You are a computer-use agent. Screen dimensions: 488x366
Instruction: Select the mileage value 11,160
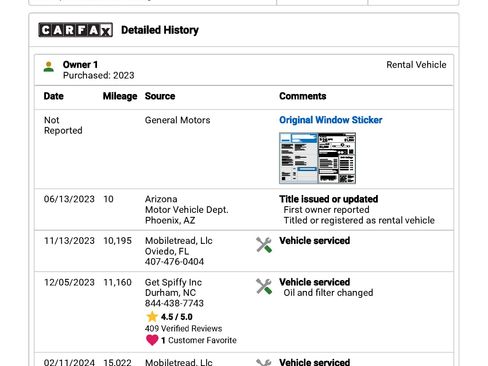pyautogui.click(x=118, y=282)
